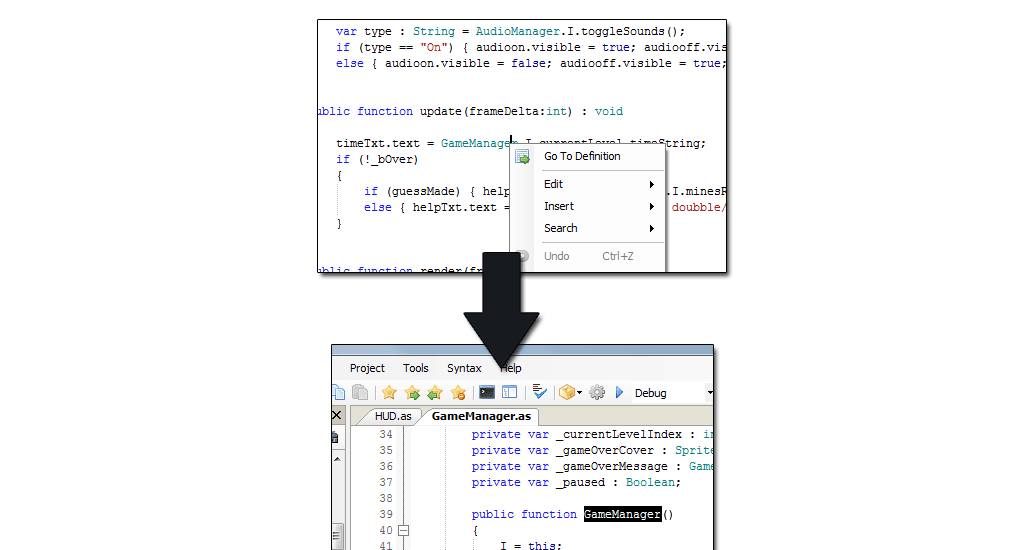Open the command prompt console icon
Image resolution: width=1024 pixels, height=550 pixels.
tap(487, 393)
